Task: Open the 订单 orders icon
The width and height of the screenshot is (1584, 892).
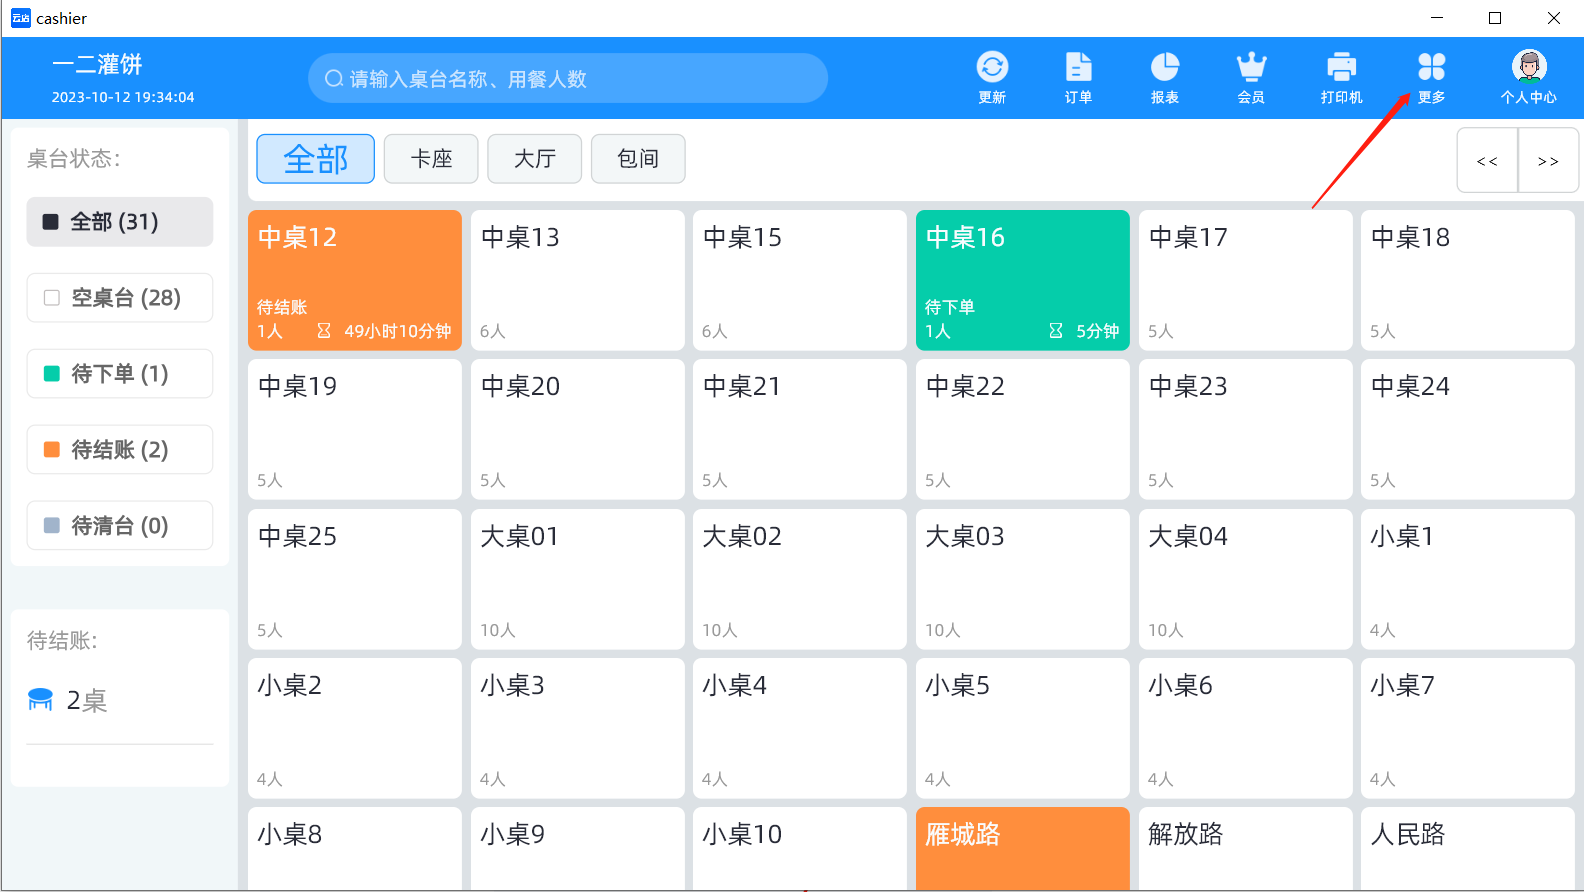Action: 1078,67
